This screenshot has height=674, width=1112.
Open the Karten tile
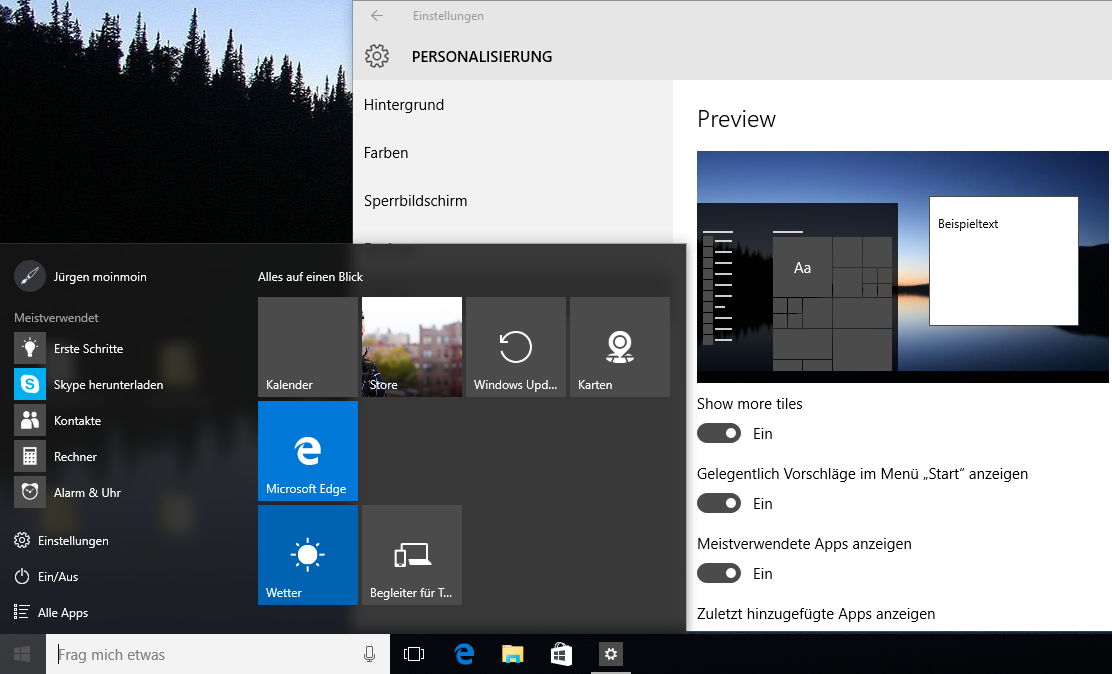tap(619, 347)
